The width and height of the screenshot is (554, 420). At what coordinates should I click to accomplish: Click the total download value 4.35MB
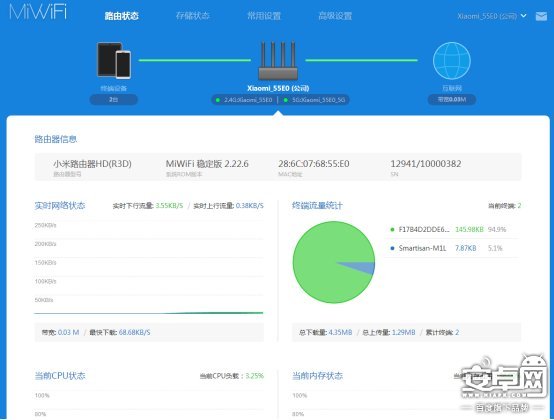(340, 332)
